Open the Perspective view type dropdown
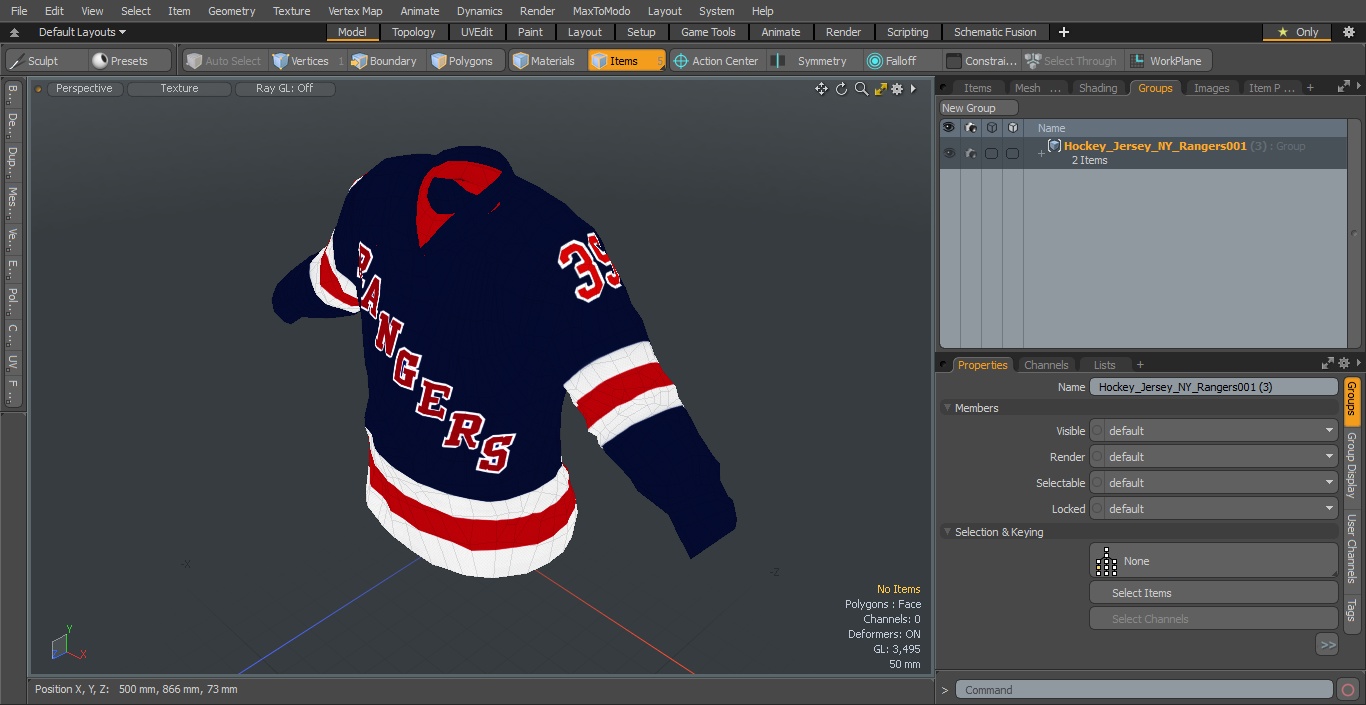This screenshot has height=705, width=1366. click(84, 89)
